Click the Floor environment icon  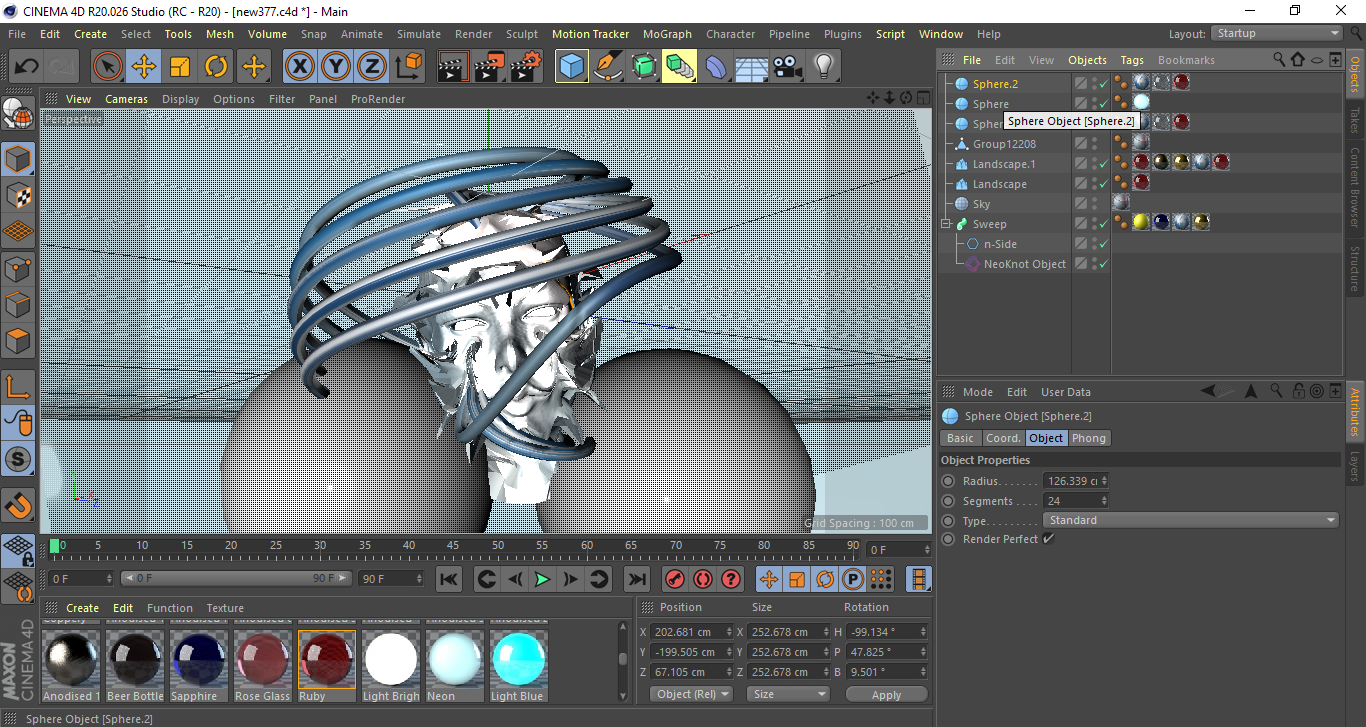pos(752,67)
